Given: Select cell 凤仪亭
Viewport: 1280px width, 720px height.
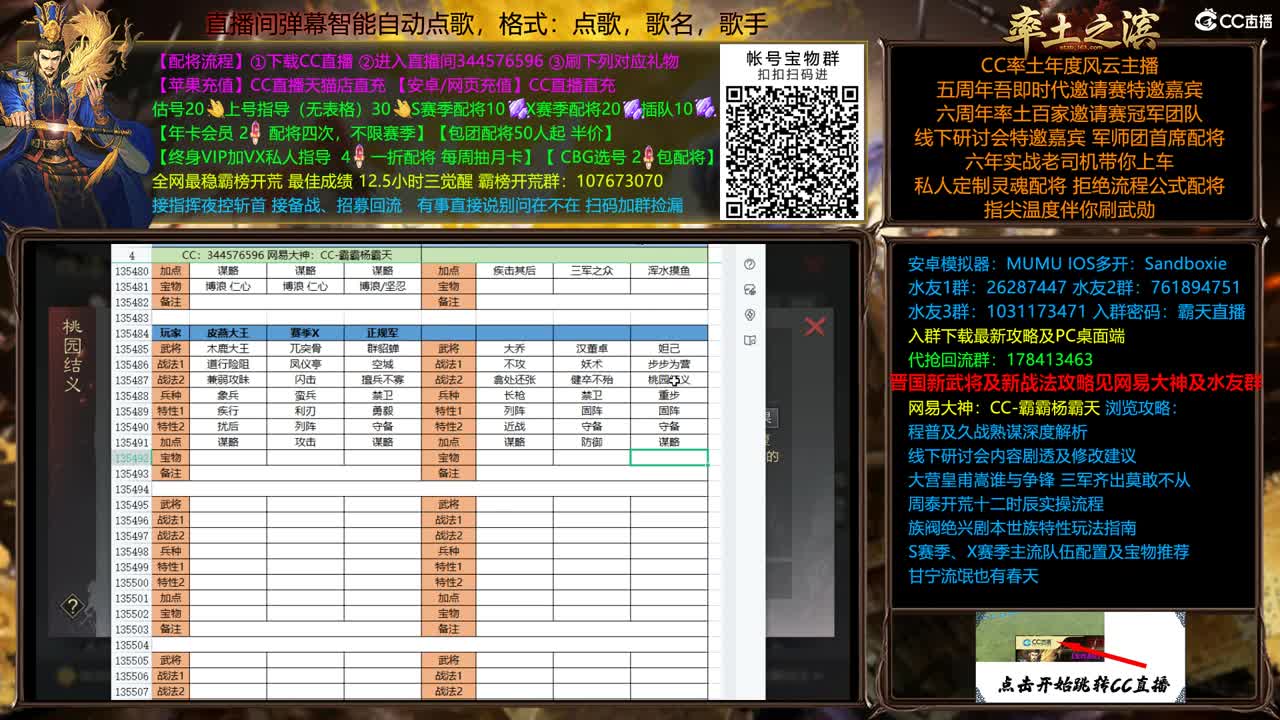Looking at the screenshot, I should 305,364.
